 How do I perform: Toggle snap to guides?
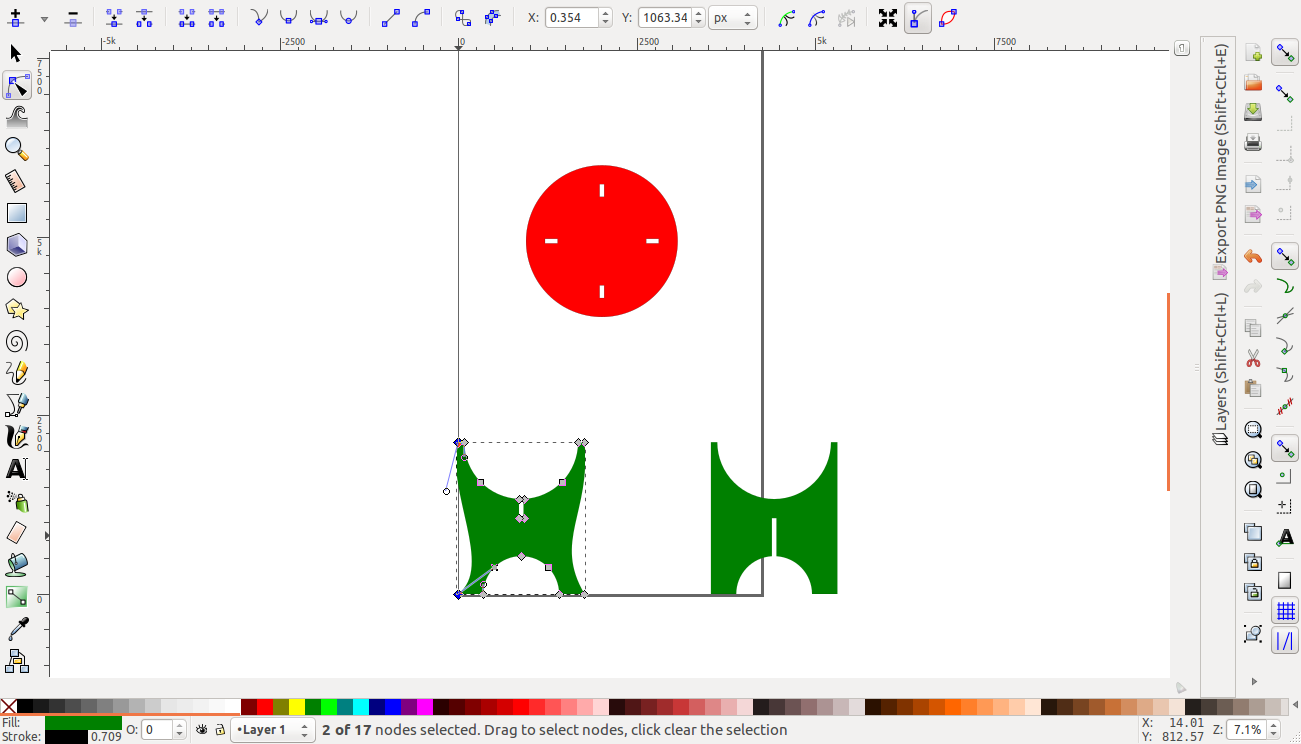click(1285, 641)
